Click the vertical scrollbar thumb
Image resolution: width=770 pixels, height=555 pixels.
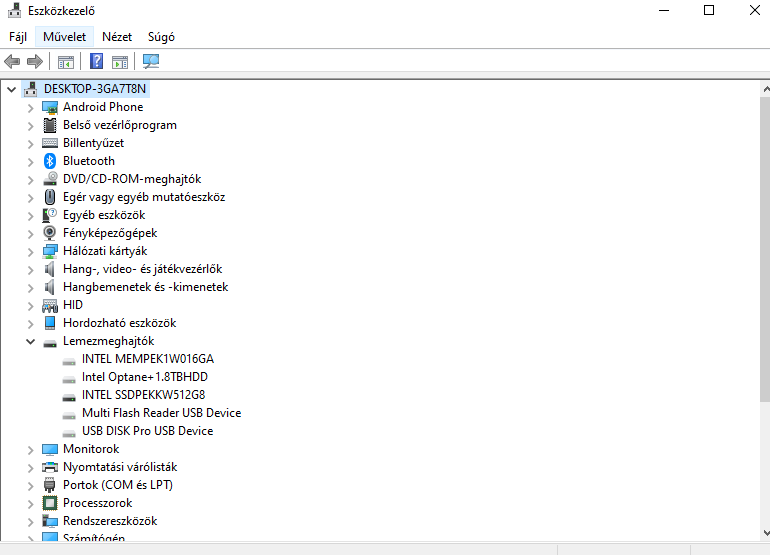[765, 250]
